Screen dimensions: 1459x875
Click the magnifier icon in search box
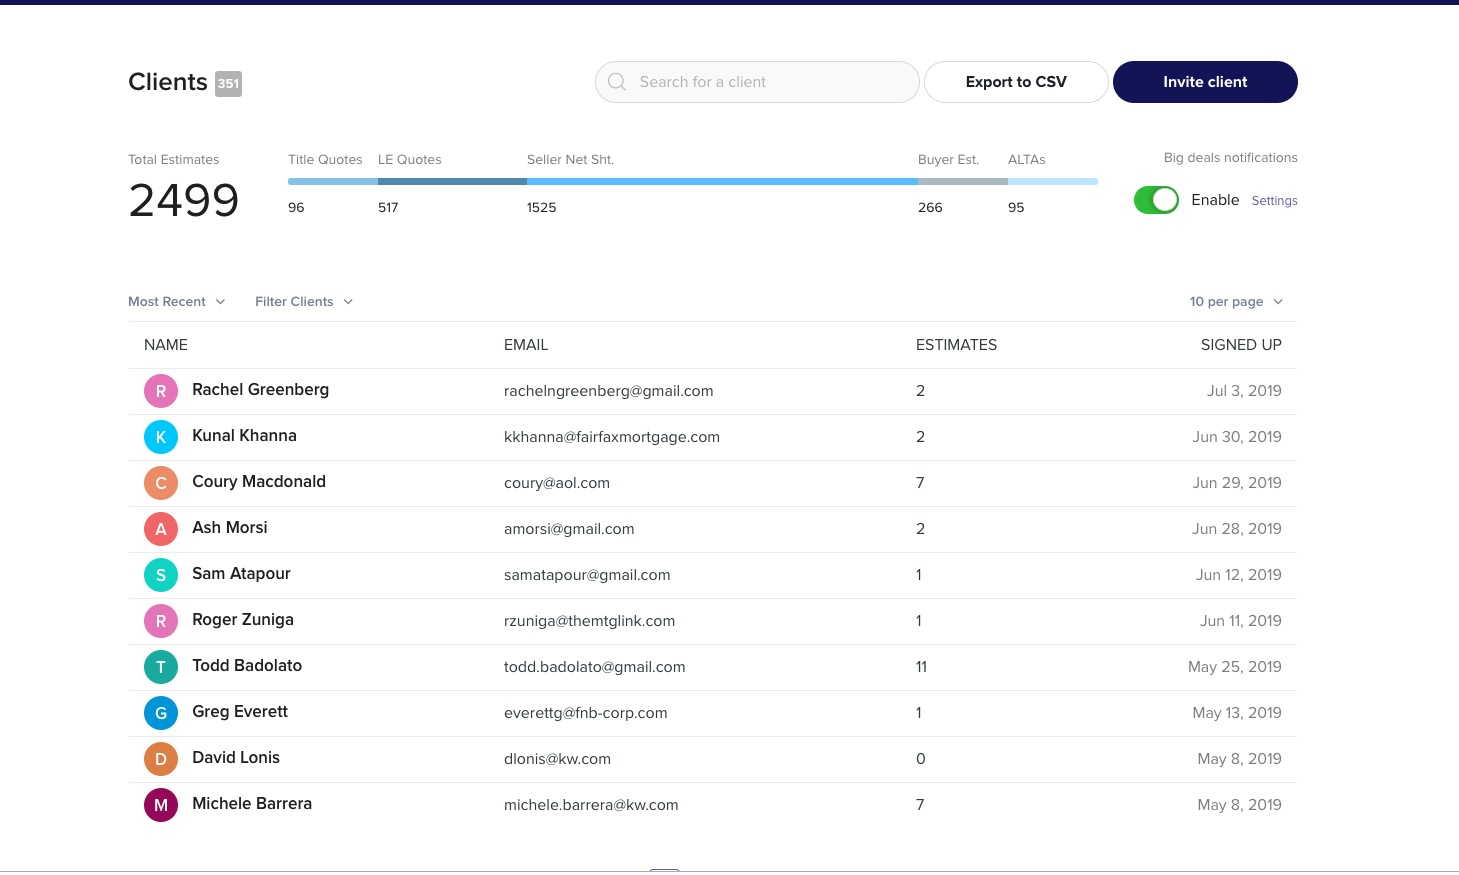617,82
